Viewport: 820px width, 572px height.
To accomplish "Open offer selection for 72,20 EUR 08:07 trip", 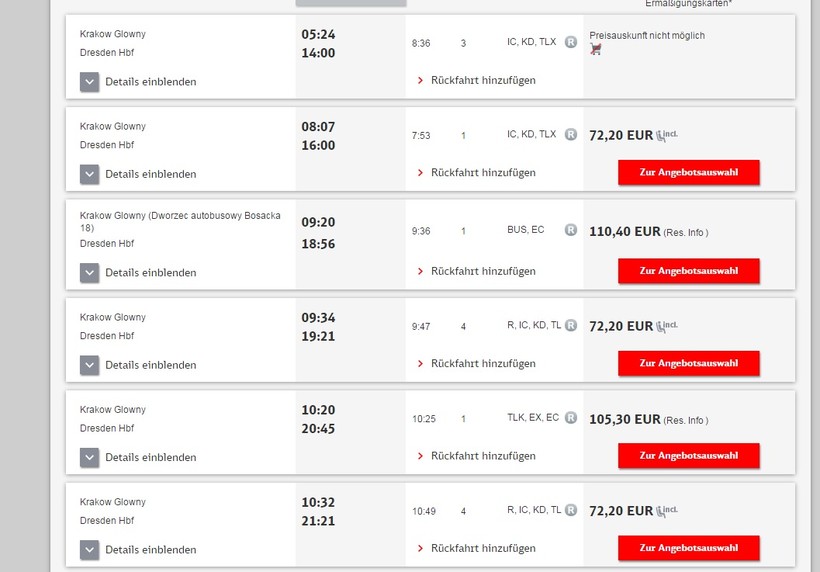I will [689, 173].
